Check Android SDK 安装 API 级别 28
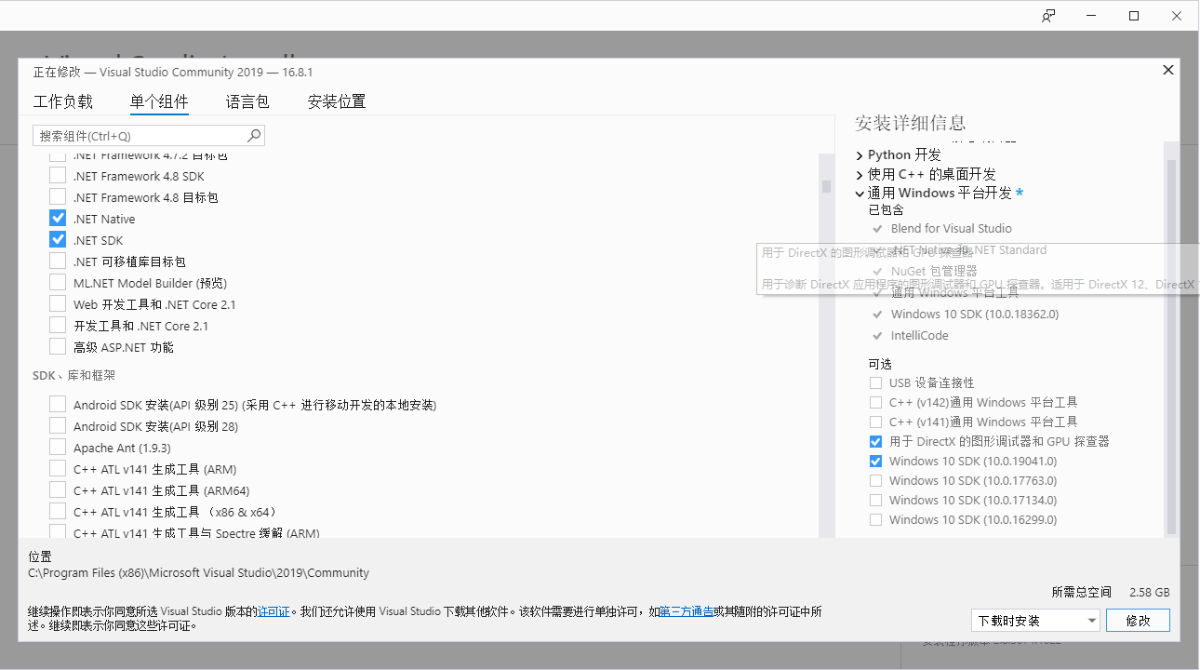 (58, 426)
